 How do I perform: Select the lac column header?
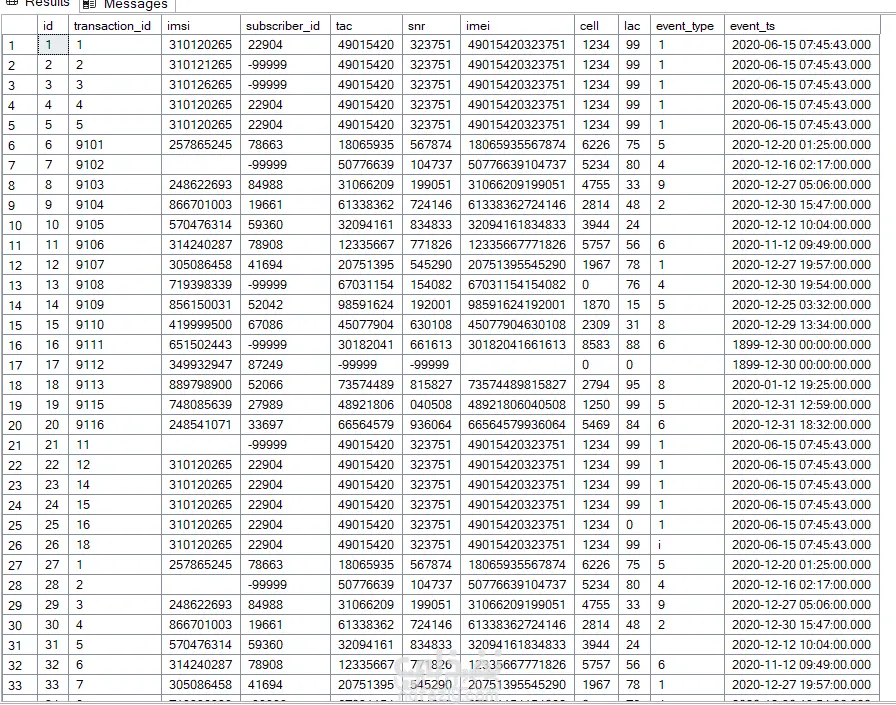point(634,26)
